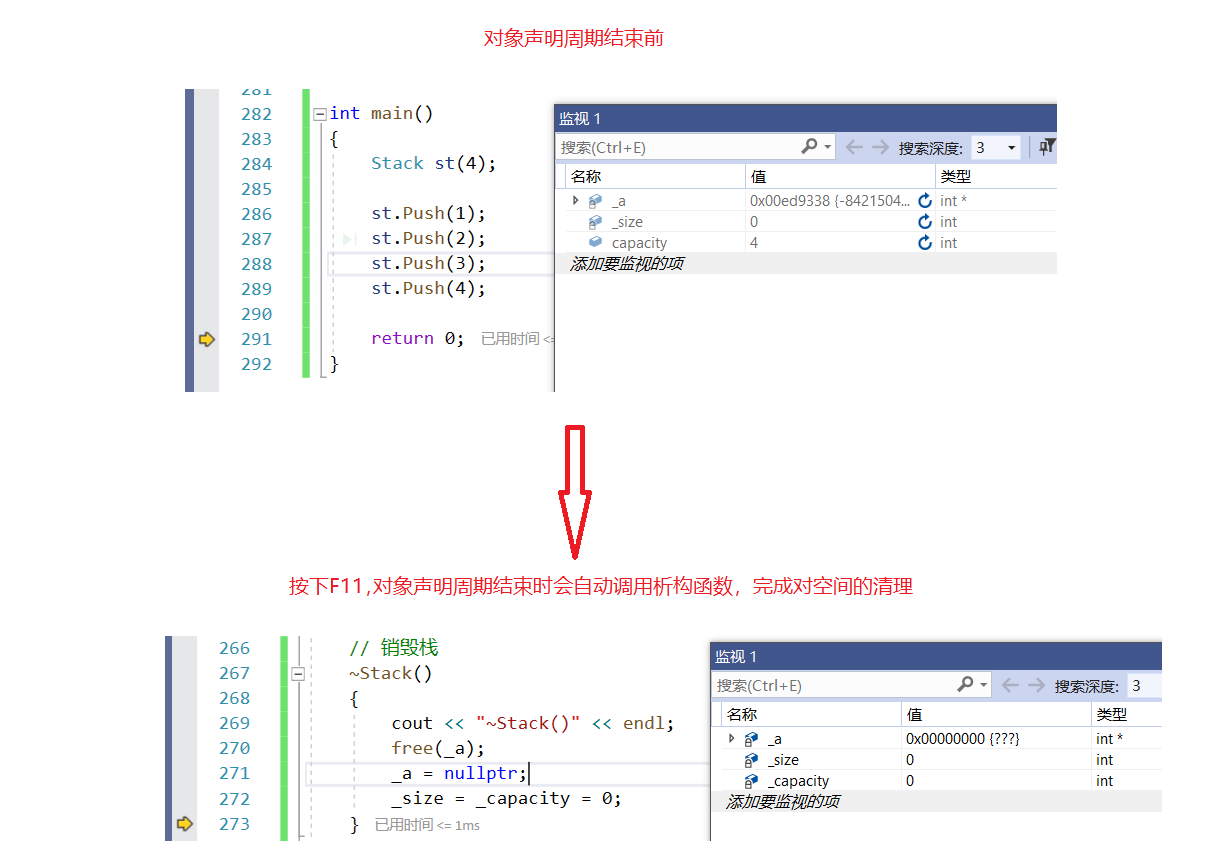Click the yellow current-statement arrow at line 291

tap(206, 339)
